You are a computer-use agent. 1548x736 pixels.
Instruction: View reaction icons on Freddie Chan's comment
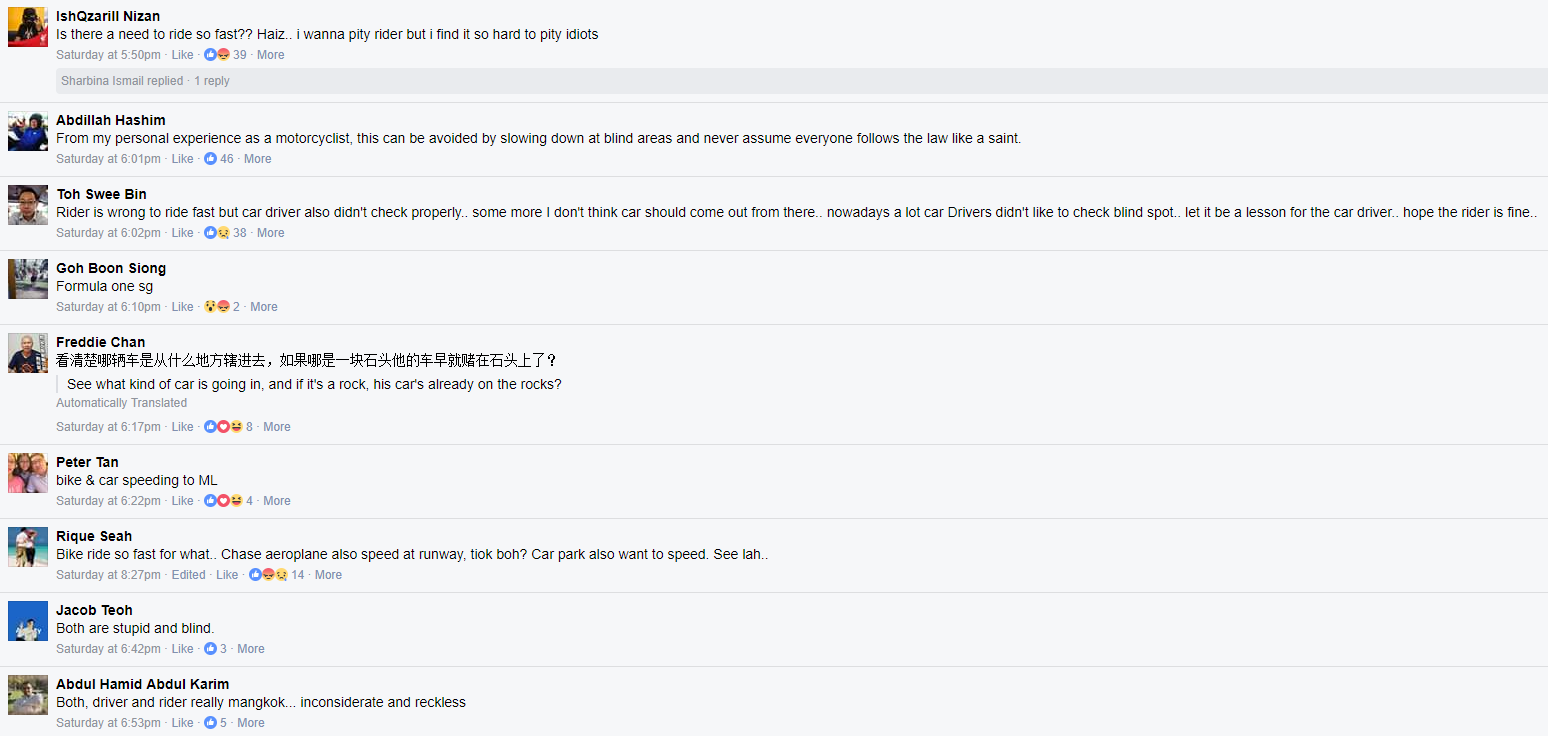(x=224, y=427)
